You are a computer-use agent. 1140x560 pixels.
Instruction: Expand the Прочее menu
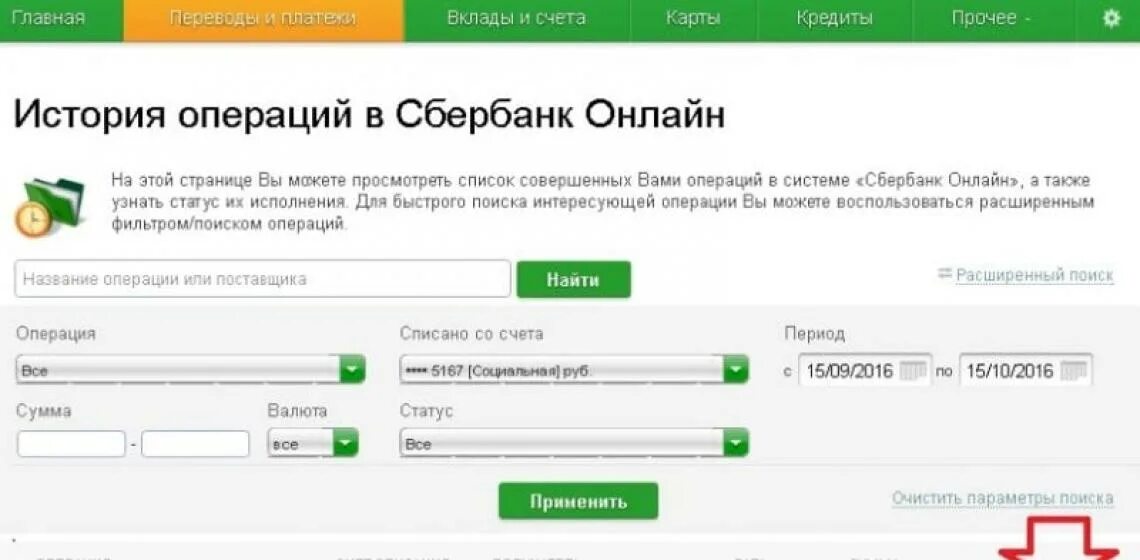click(x=992, y=18)
